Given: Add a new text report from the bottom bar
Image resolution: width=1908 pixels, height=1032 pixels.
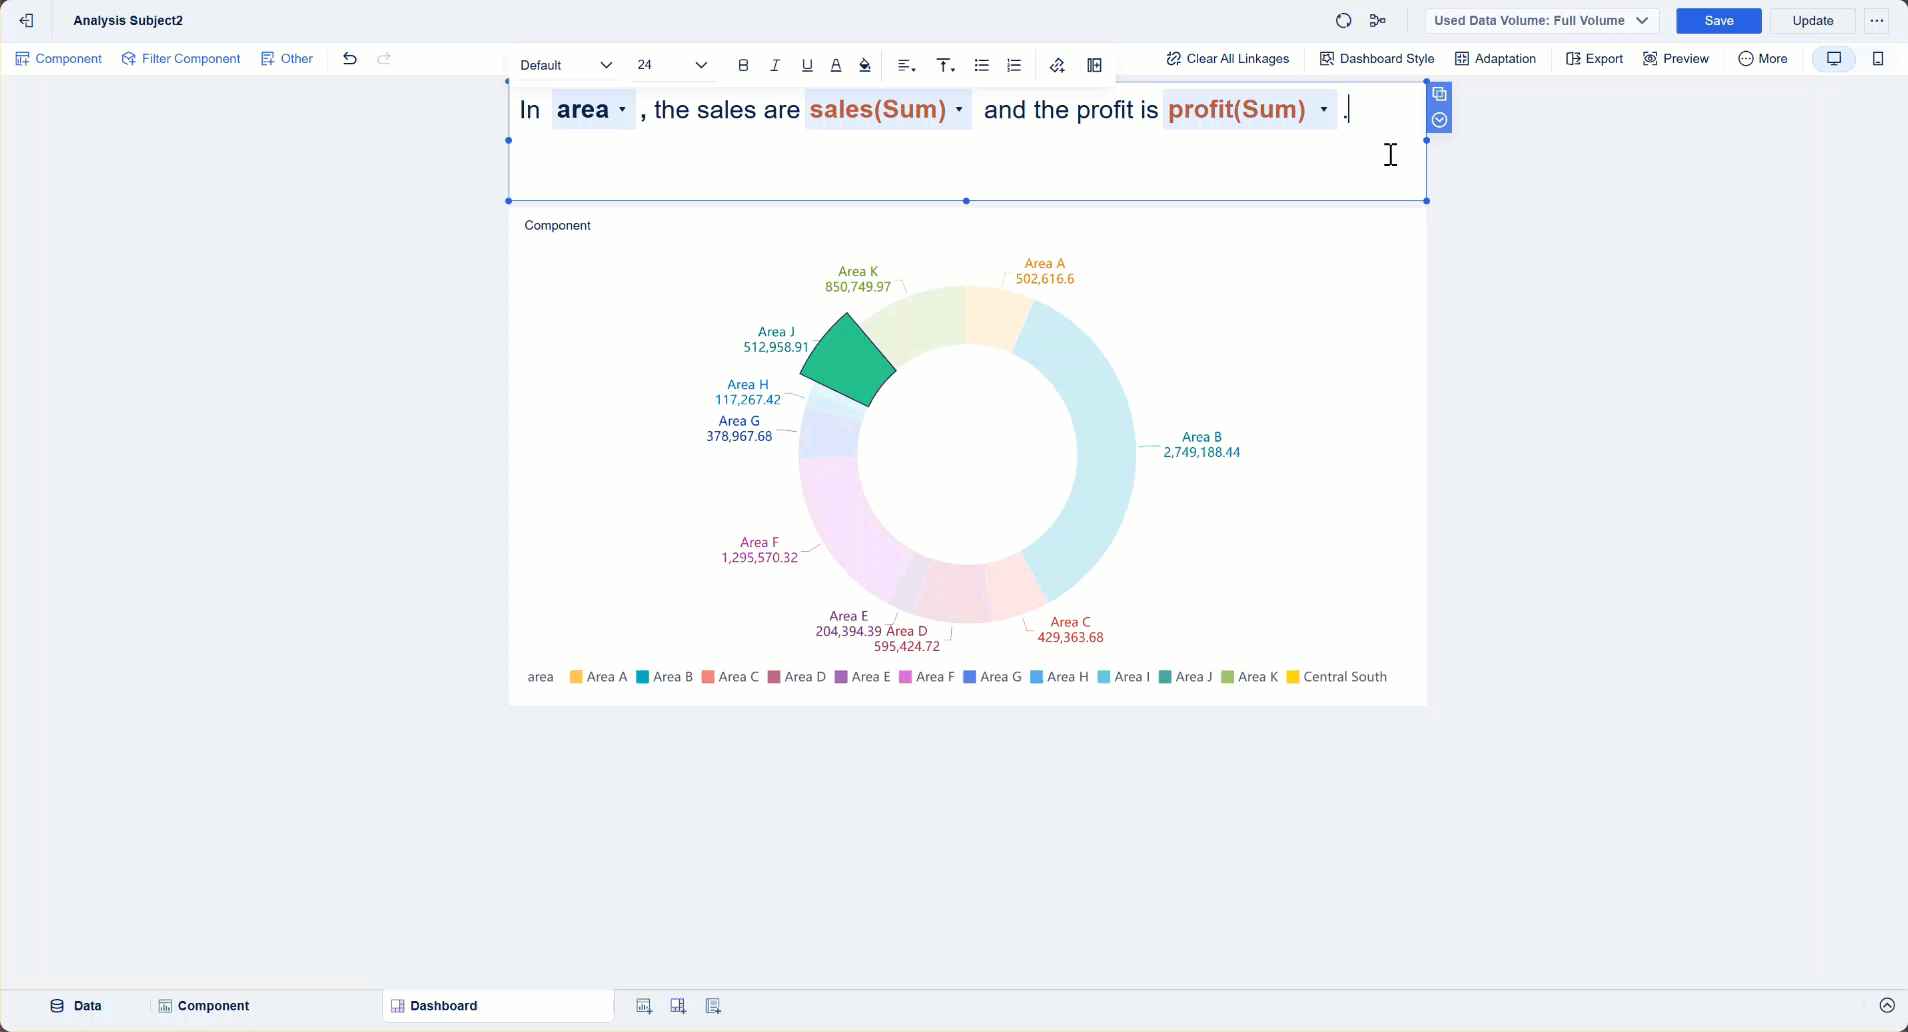Looking at the screenshot, I should 713,1006.
